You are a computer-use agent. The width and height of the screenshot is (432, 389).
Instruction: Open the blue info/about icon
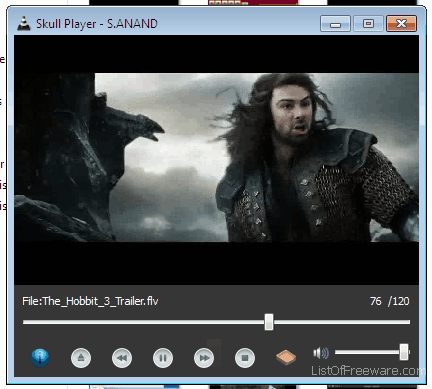pyautogui.click(x=40, y=358)
